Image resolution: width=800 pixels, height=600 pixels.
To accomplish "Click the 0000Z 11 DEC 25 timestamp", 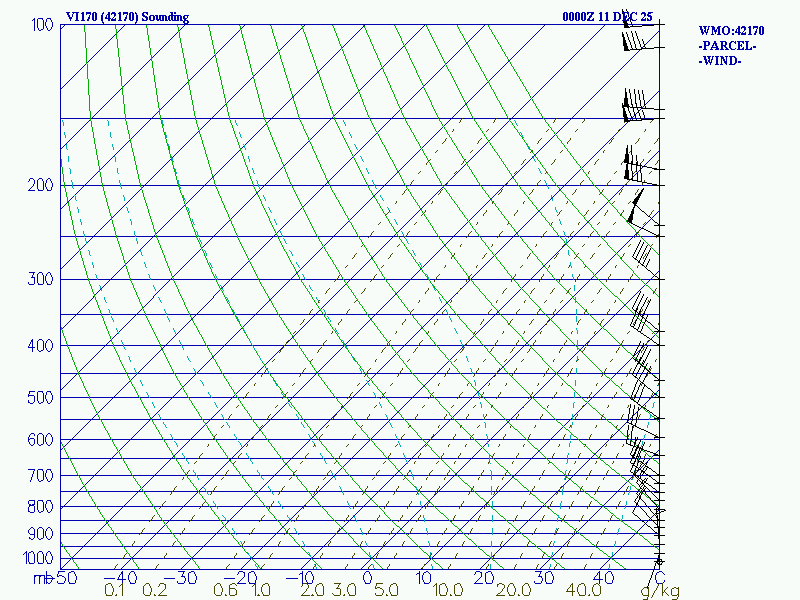I will 607,17.
